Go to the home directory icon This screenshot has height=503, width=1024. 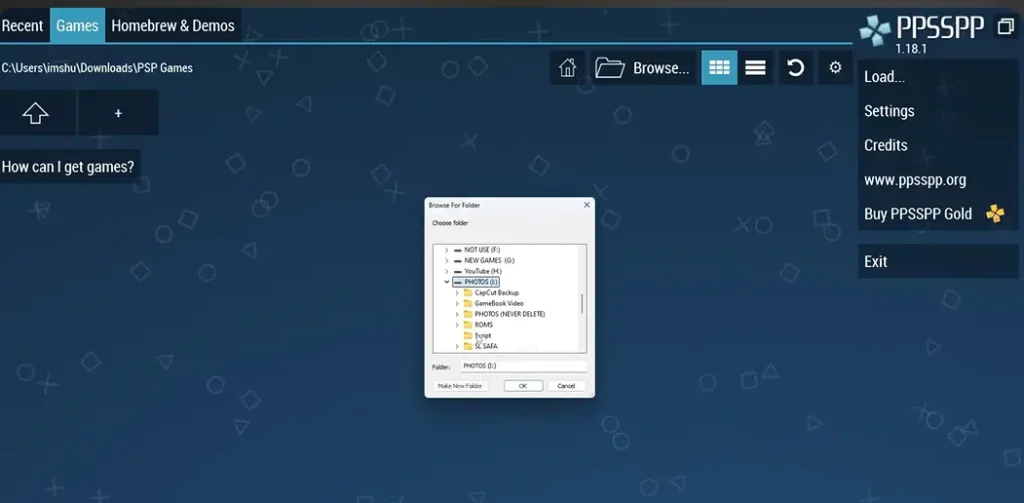567,67
